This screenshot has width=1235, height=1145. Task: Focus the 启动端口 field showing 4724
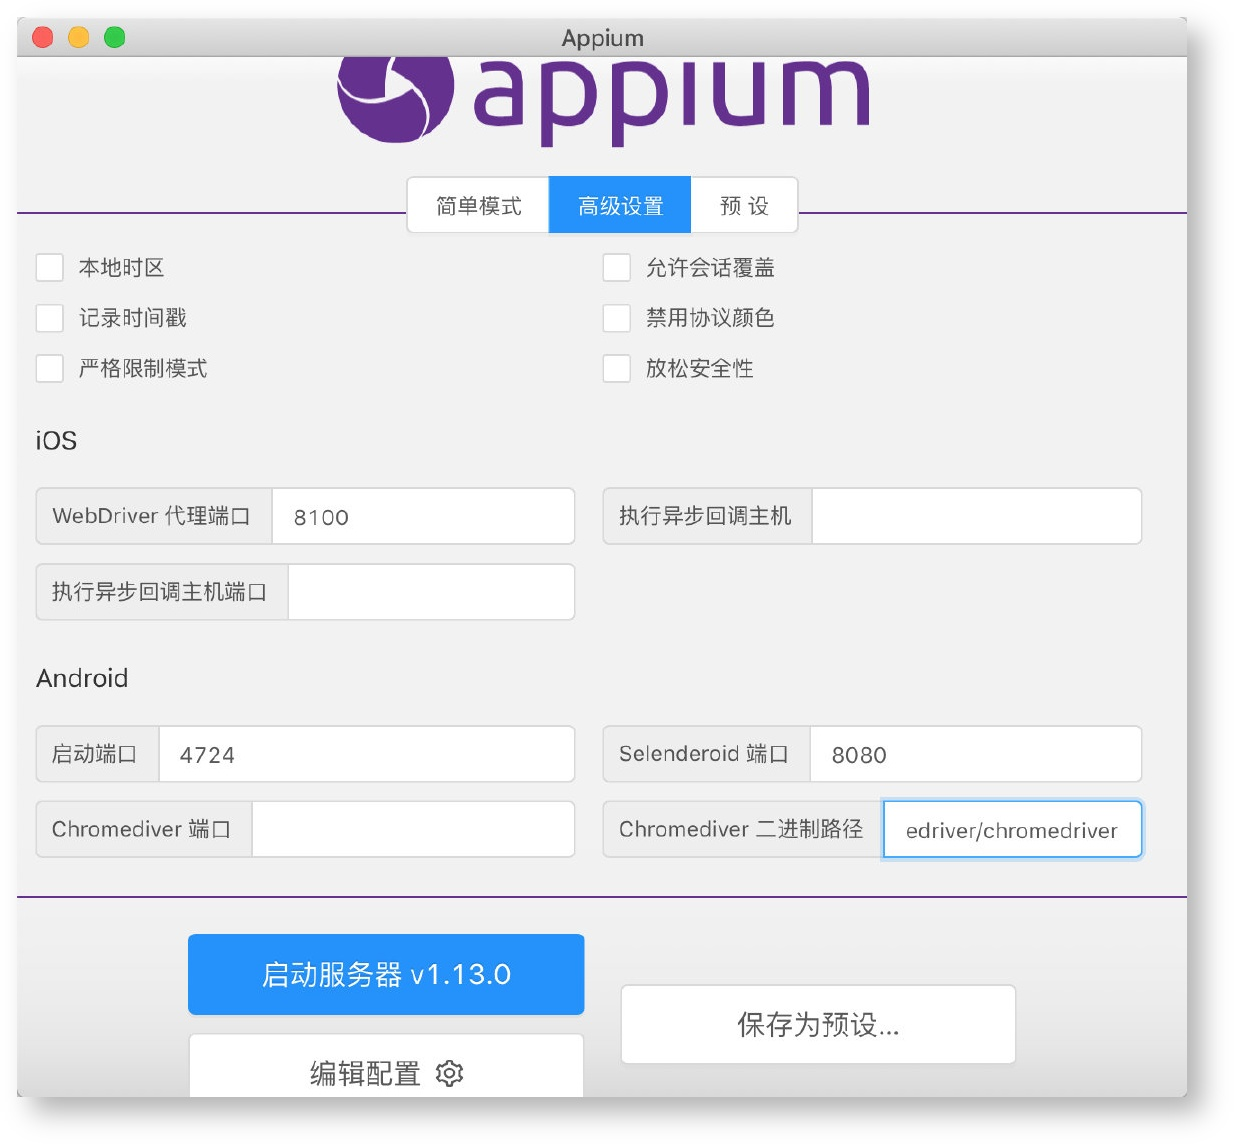pos(366,754)
